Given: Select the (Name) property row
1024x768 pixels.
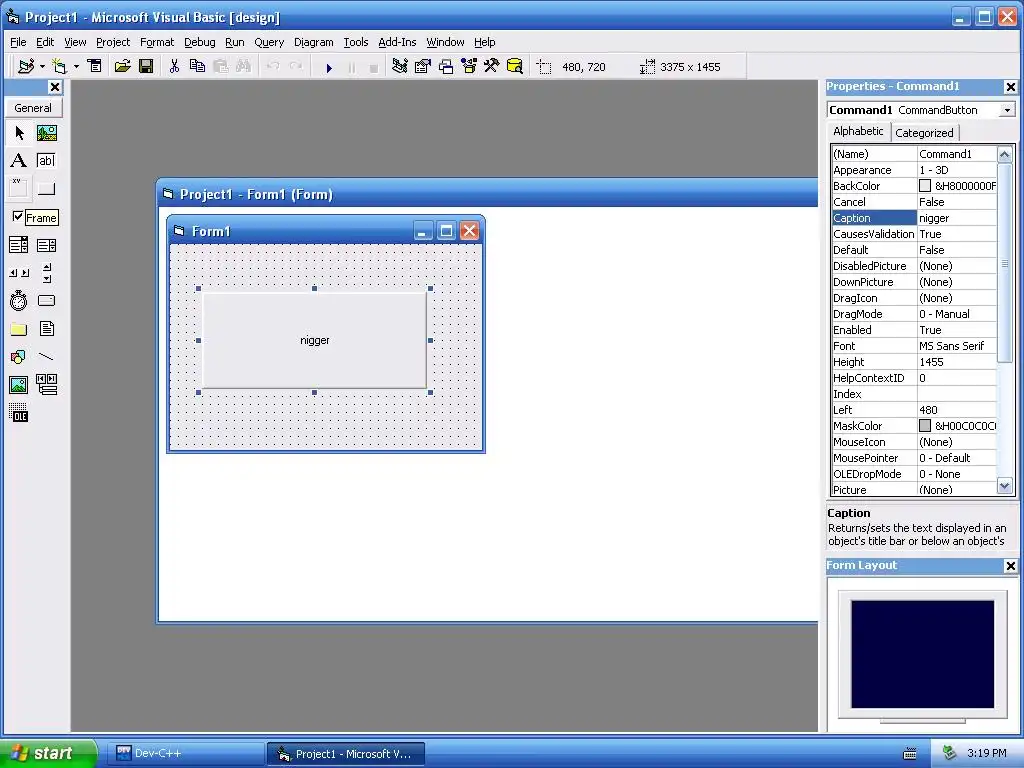Looking at the screenshot, I should click(914, 154).
